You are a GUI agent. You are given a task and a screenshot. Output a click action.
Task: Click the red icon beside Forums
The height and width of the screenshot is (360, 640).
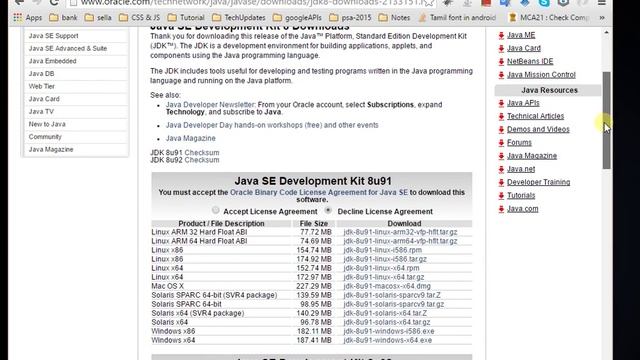(501, 143)
